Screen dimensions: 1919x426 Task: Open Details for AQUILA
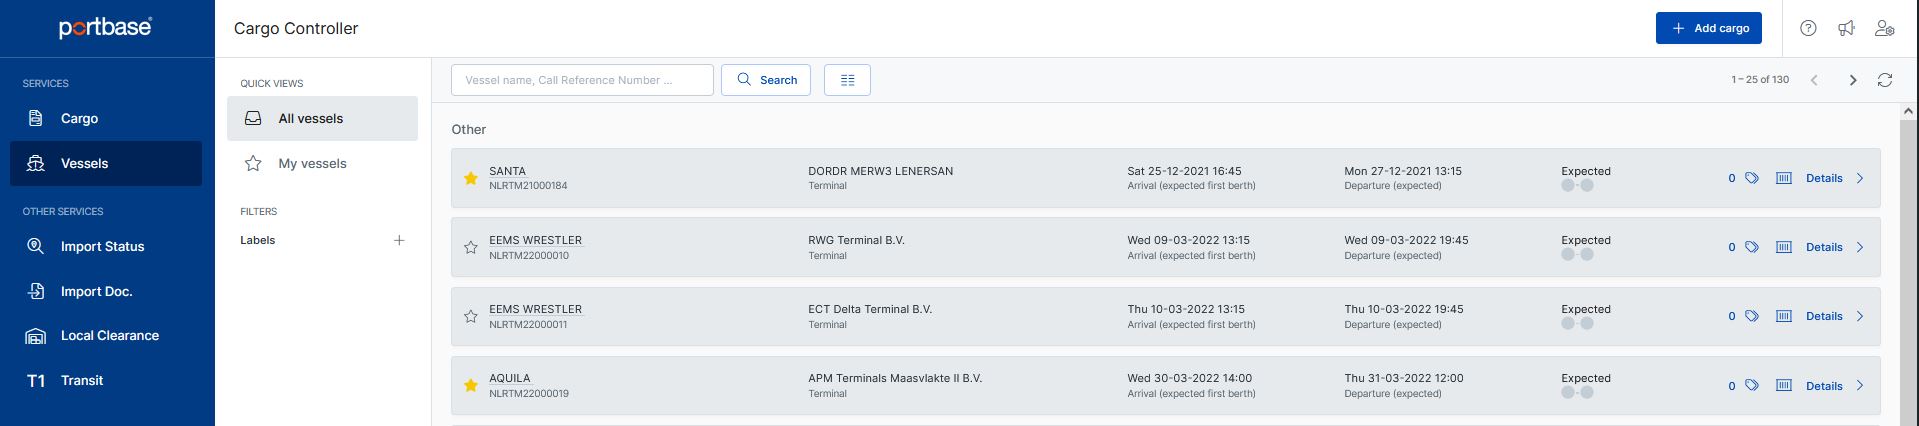point(1824,386)
